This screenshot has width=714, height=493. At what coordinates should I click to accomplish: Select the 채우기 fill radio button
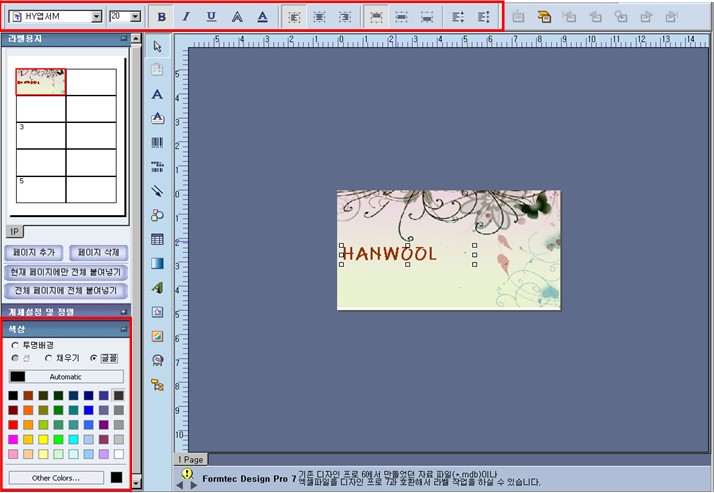(x=48, y=358)
